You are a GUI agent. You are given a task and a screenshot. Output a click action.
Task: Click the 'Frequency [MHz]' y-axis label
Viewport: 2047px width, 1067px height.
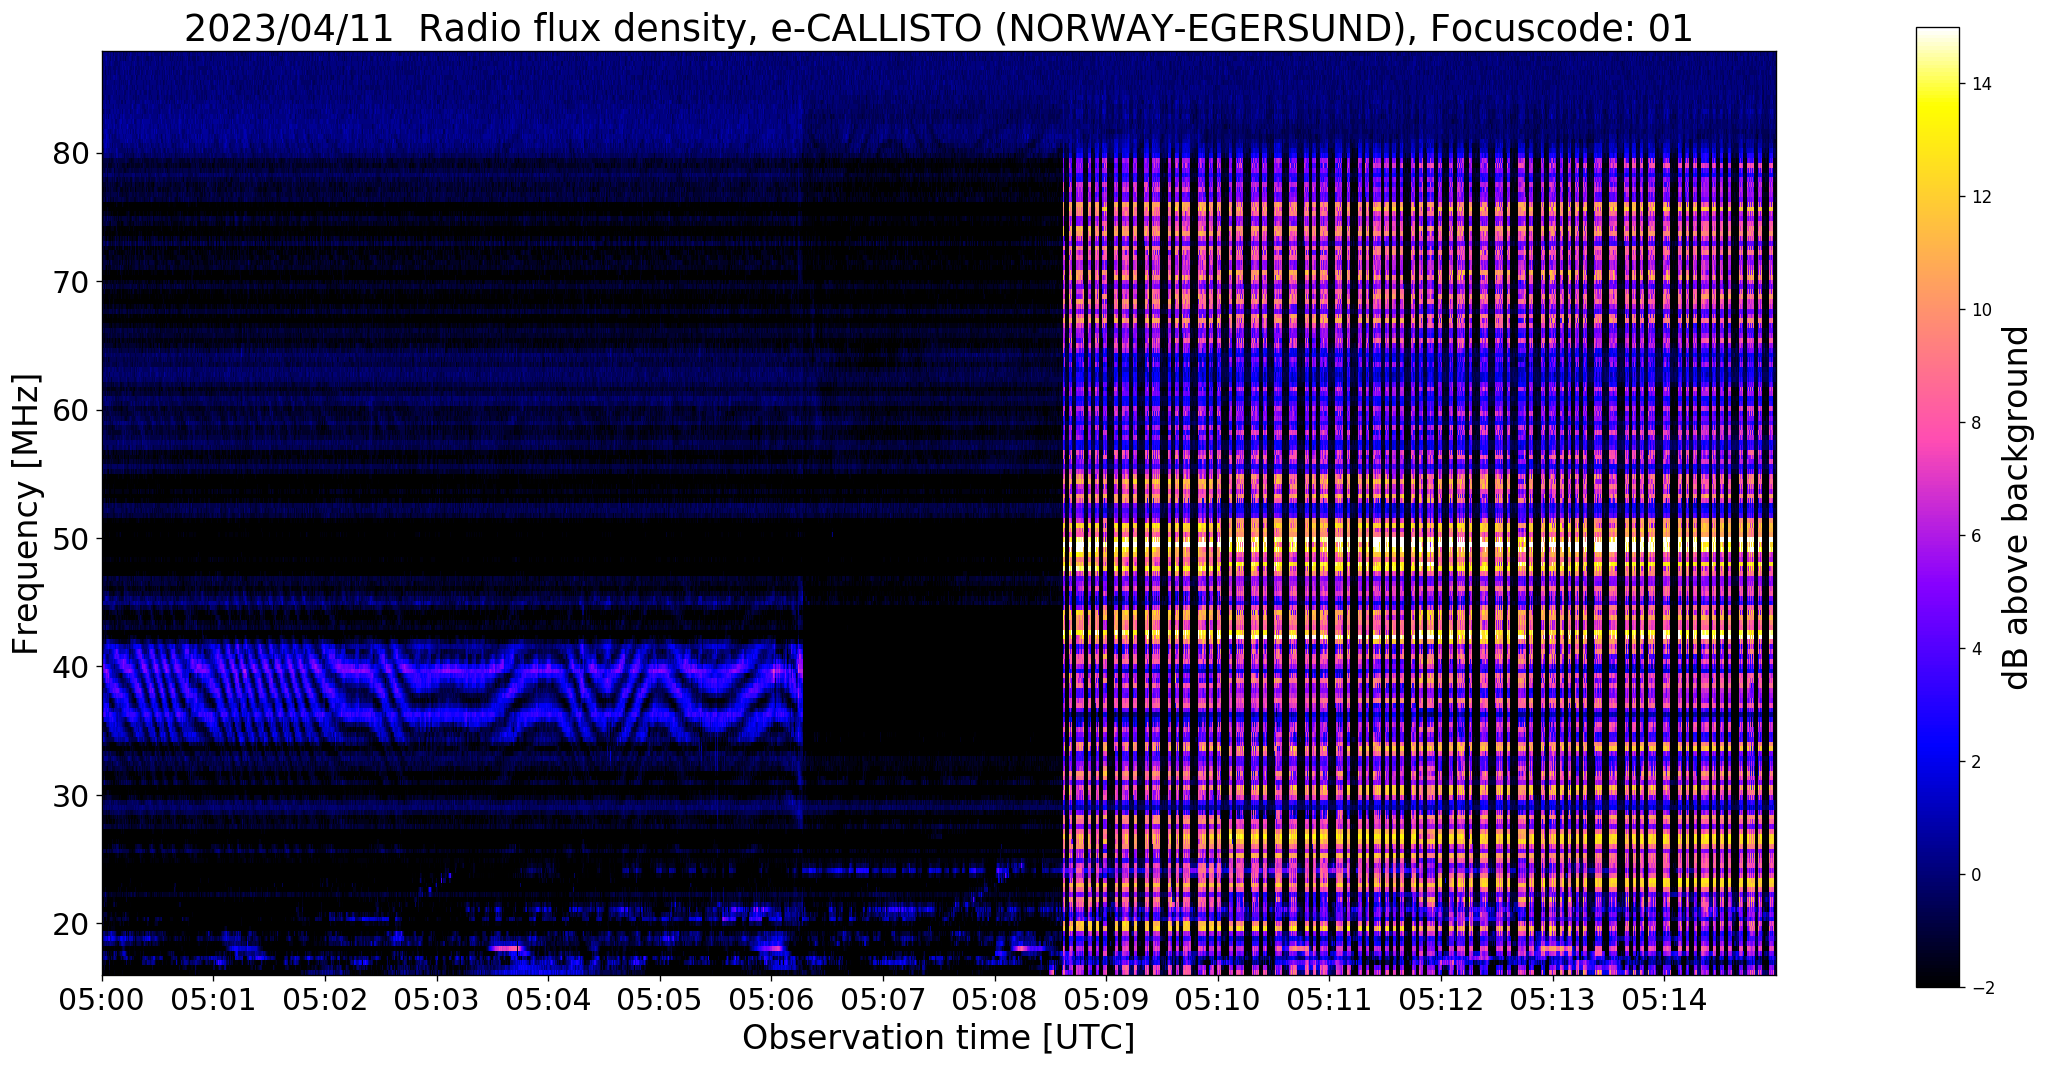pyautogui.click(x=27, y=514)
